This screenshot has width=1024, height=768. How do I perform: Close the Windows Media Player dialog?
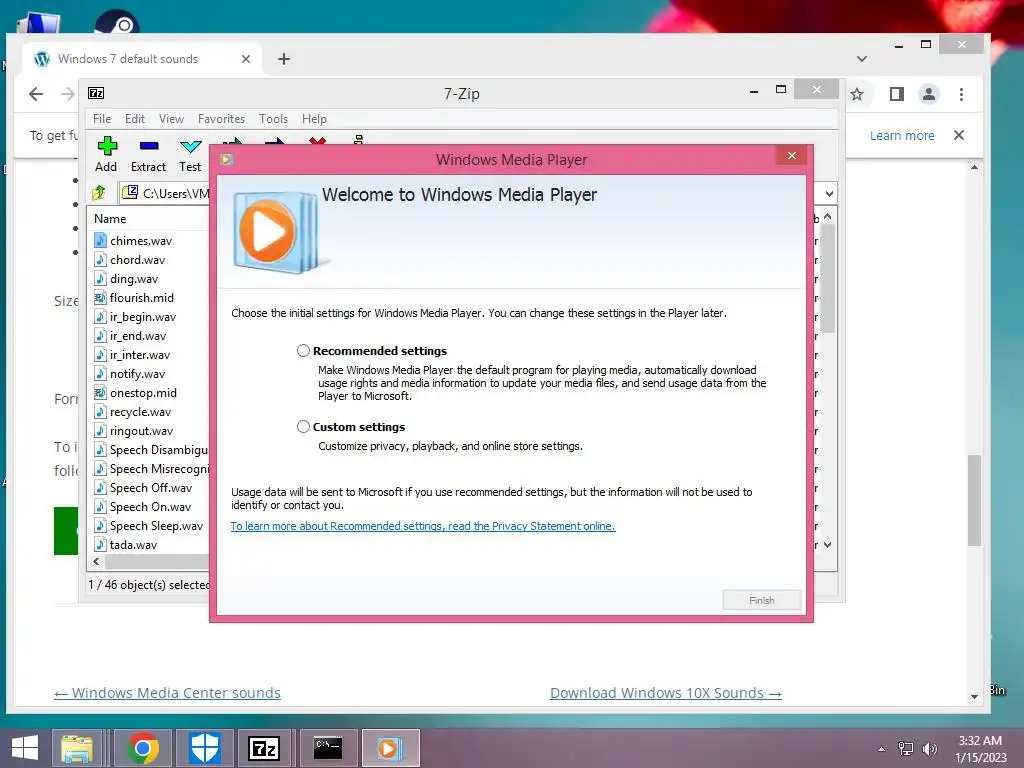click(x=792, y=155)
